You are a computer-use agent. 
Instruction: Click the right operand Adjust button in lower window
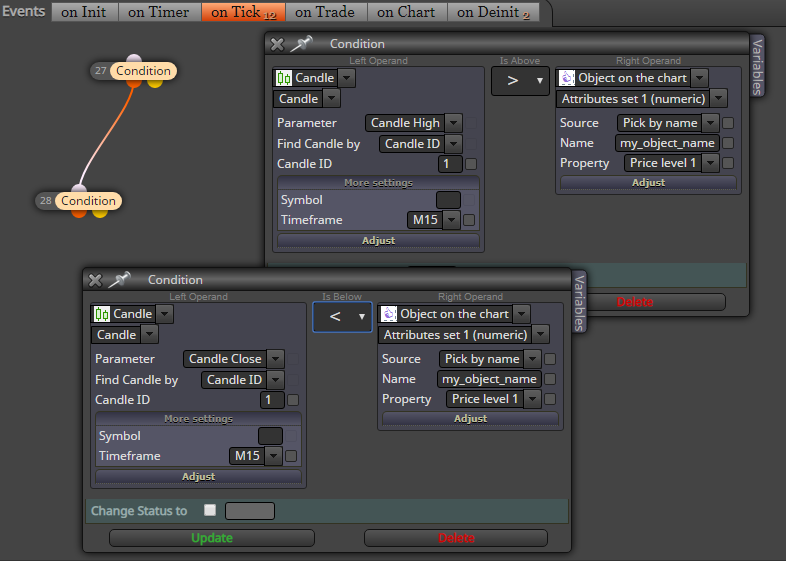[x=470, y=419]
